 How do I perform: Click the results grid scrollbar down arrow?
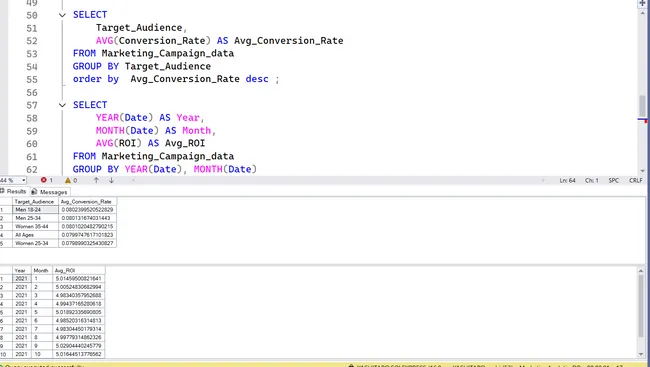[641, 355]
